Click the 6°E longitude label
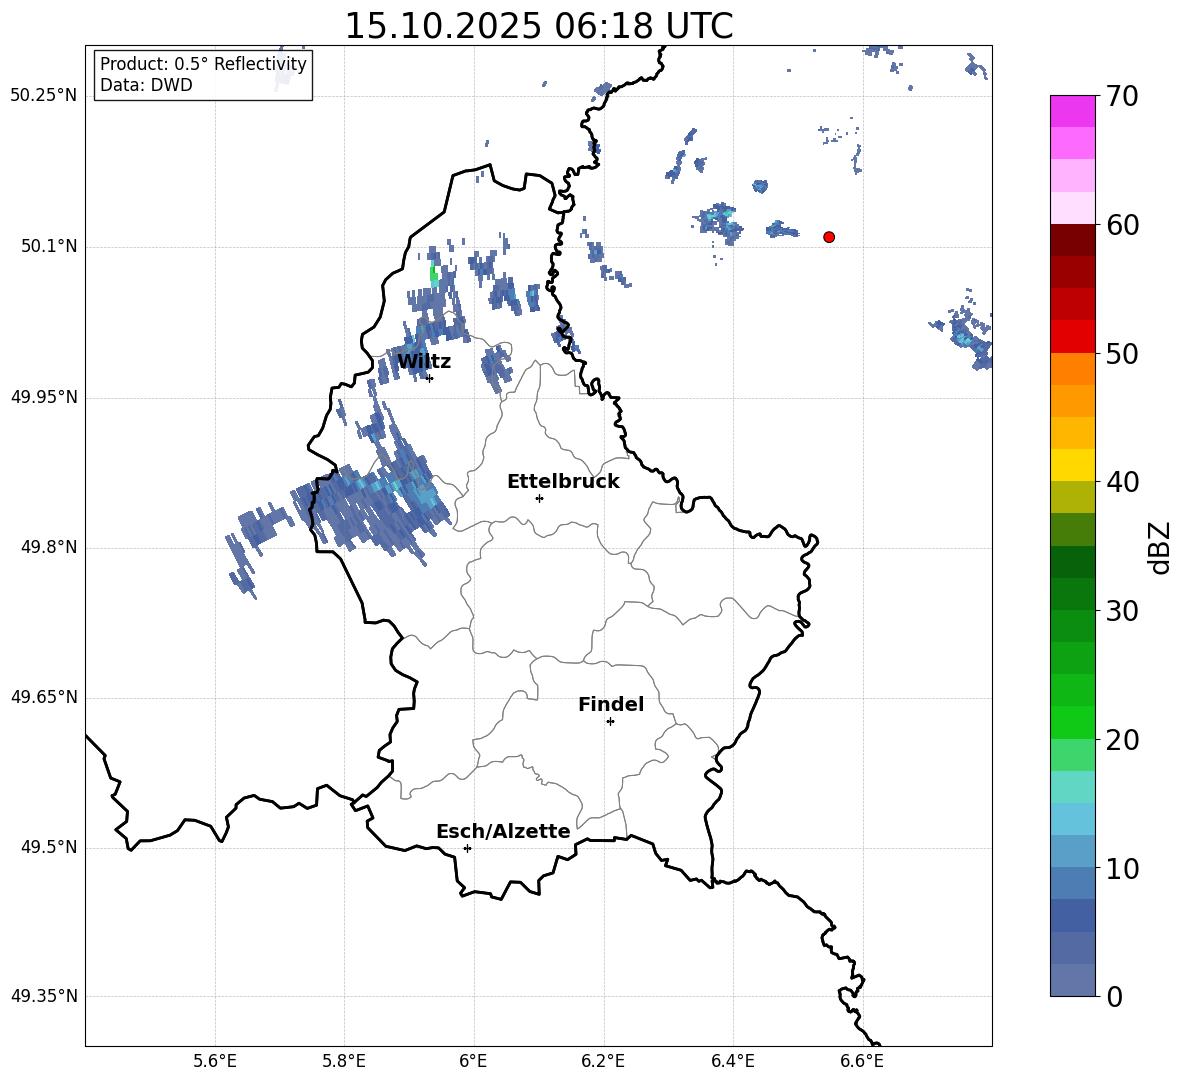This screenshot has width=1184, height=1081. click(x=473, y=1061)
